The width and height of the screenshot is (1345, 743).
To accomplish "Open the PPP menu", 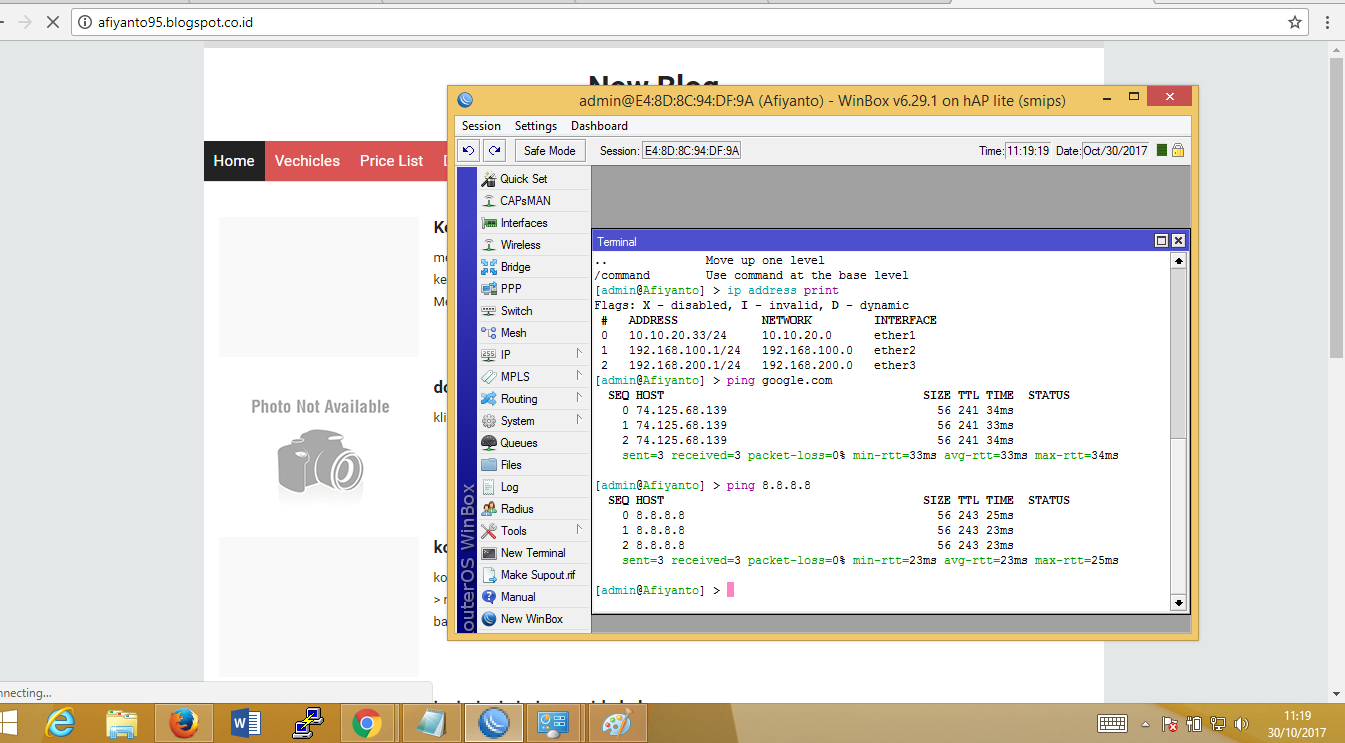I will pos(534,289).
